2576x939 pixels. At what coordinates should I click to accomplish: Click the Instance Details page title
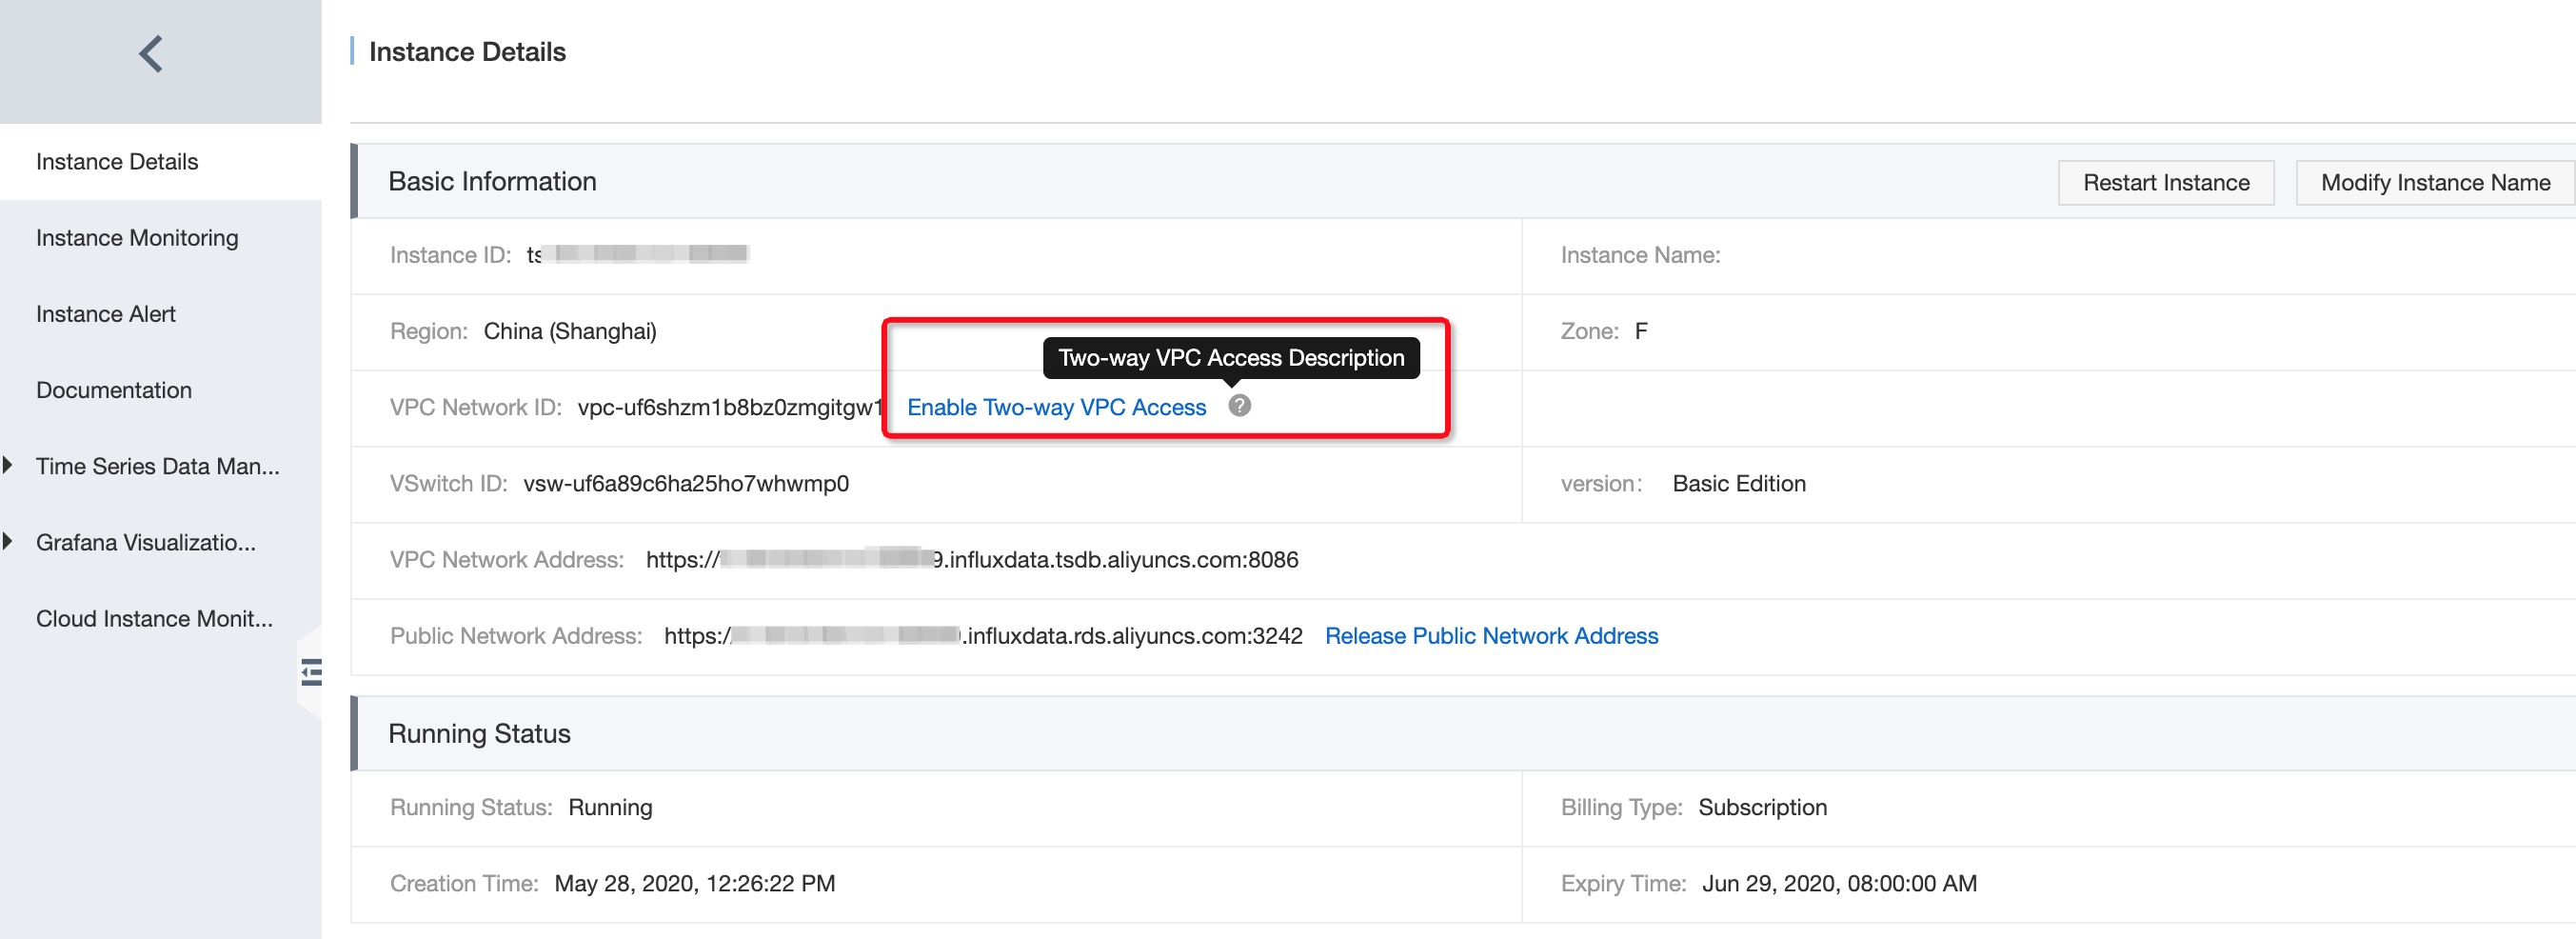pyautogui.click(x=467, y=52)
